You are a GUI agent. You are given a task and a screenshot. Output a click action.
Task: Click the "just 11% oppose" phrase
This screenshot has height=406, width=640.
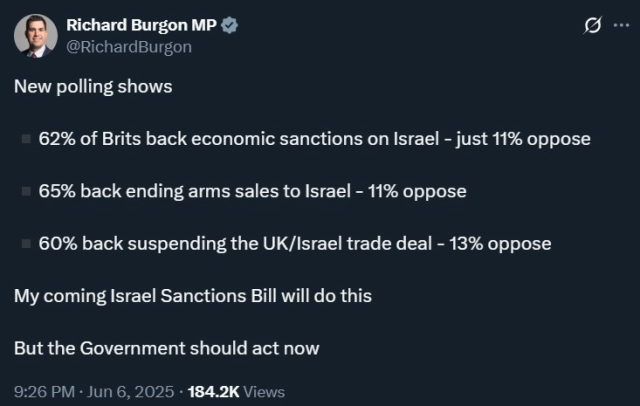click(x=524, y=139)
